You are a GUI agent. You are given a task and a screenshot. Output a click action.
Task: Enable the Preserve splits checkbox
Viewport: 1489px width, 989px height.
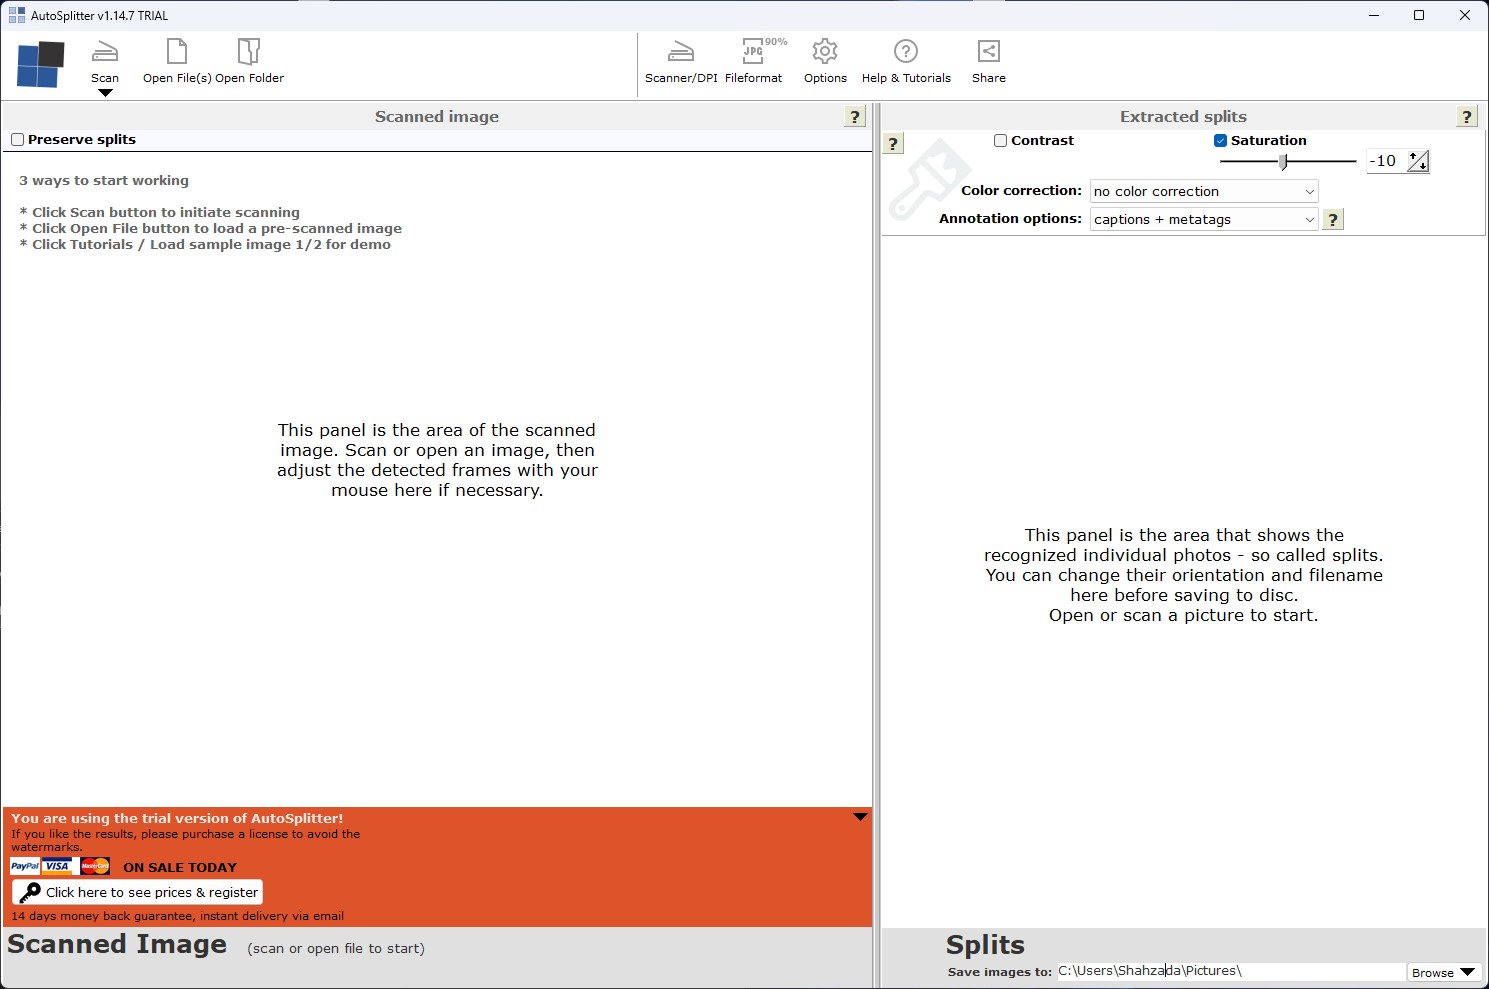[x=17, y=140]
